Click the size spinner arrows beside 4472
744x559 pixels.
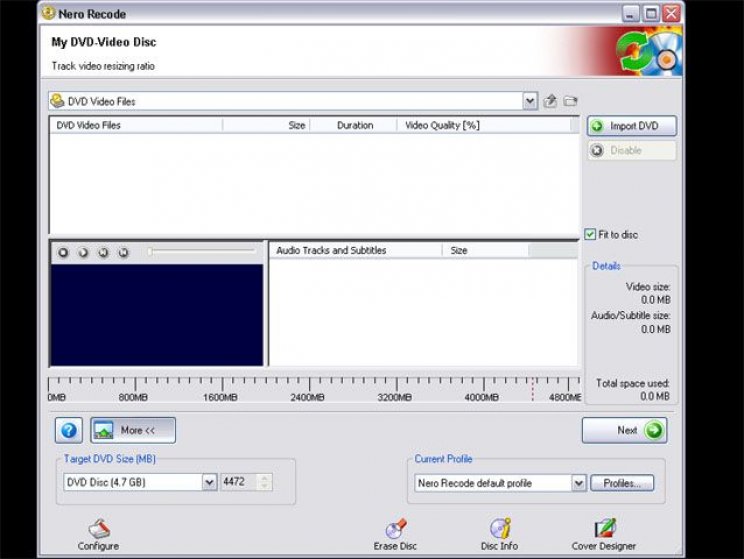click(x=265, y=482)
